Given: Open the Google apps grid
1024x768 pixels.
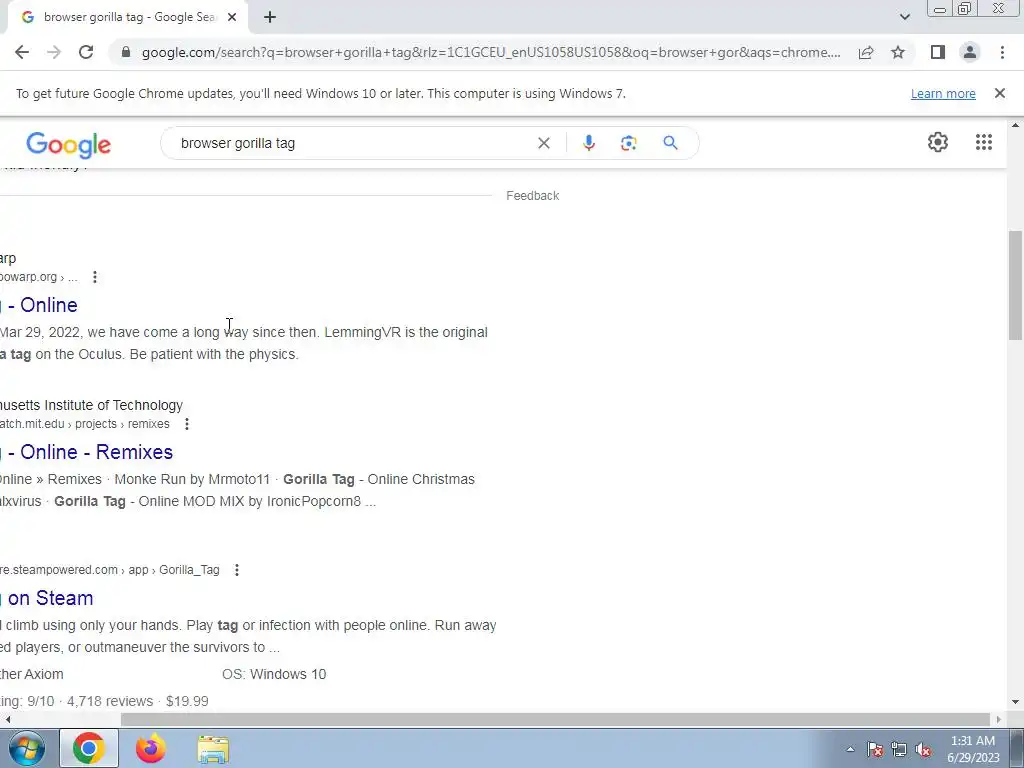Looking at the screenshot, I should (984, 142).
